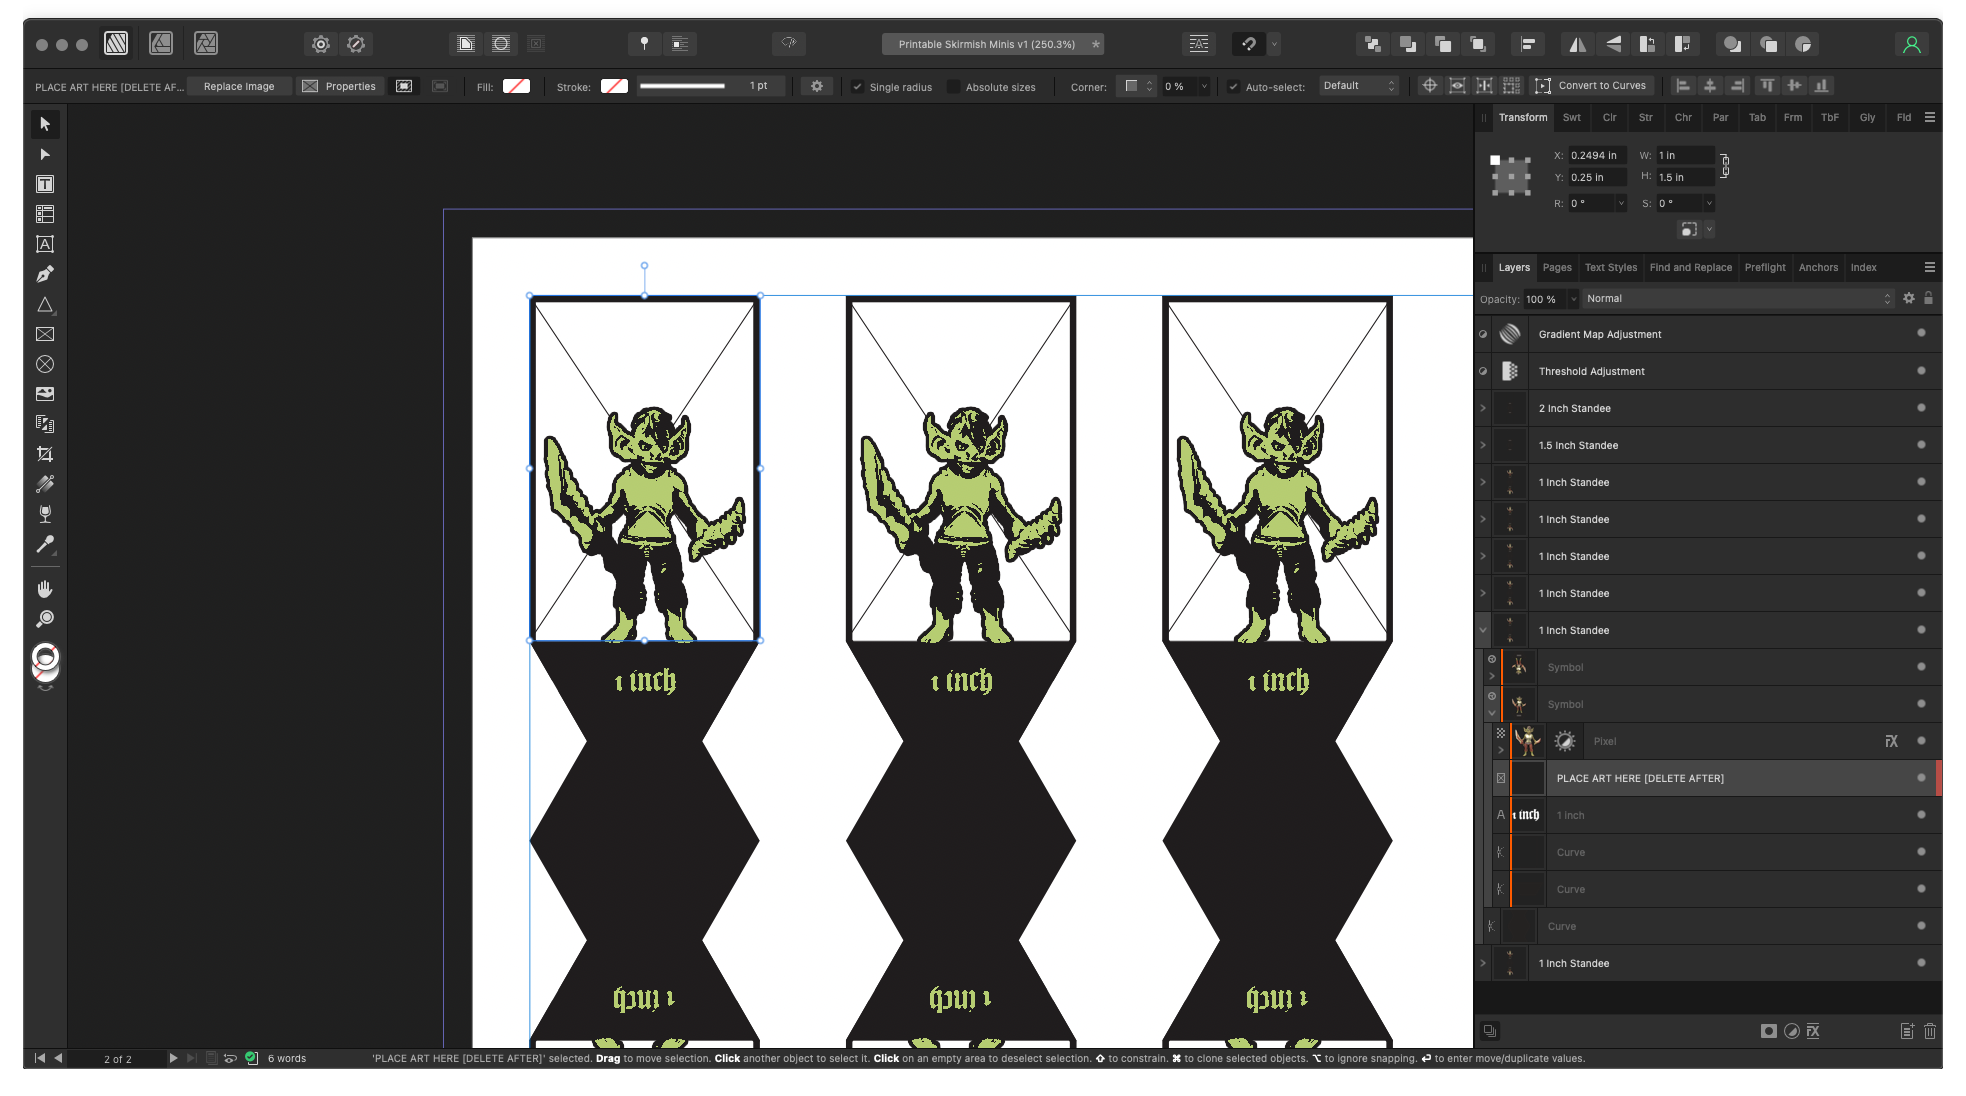Expand the 2 Inch Standee layer
This screenshot has width=1966, height=1096.
[1483, 408]
